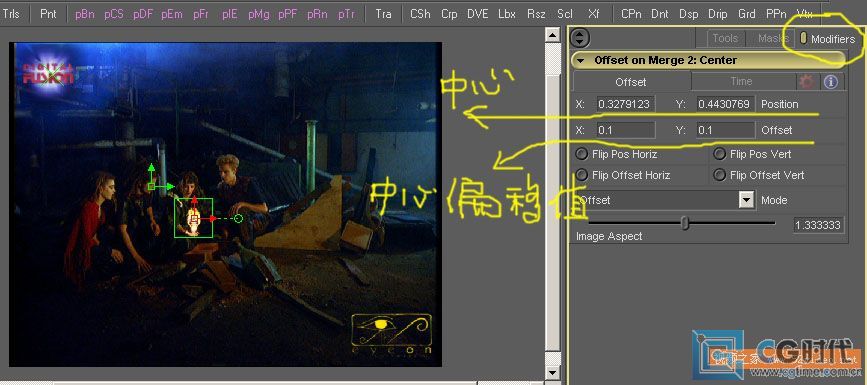The width and height of the screenshot is (867, 385).
Task: Add the DVE tool
Action: (x=478, y=14)
